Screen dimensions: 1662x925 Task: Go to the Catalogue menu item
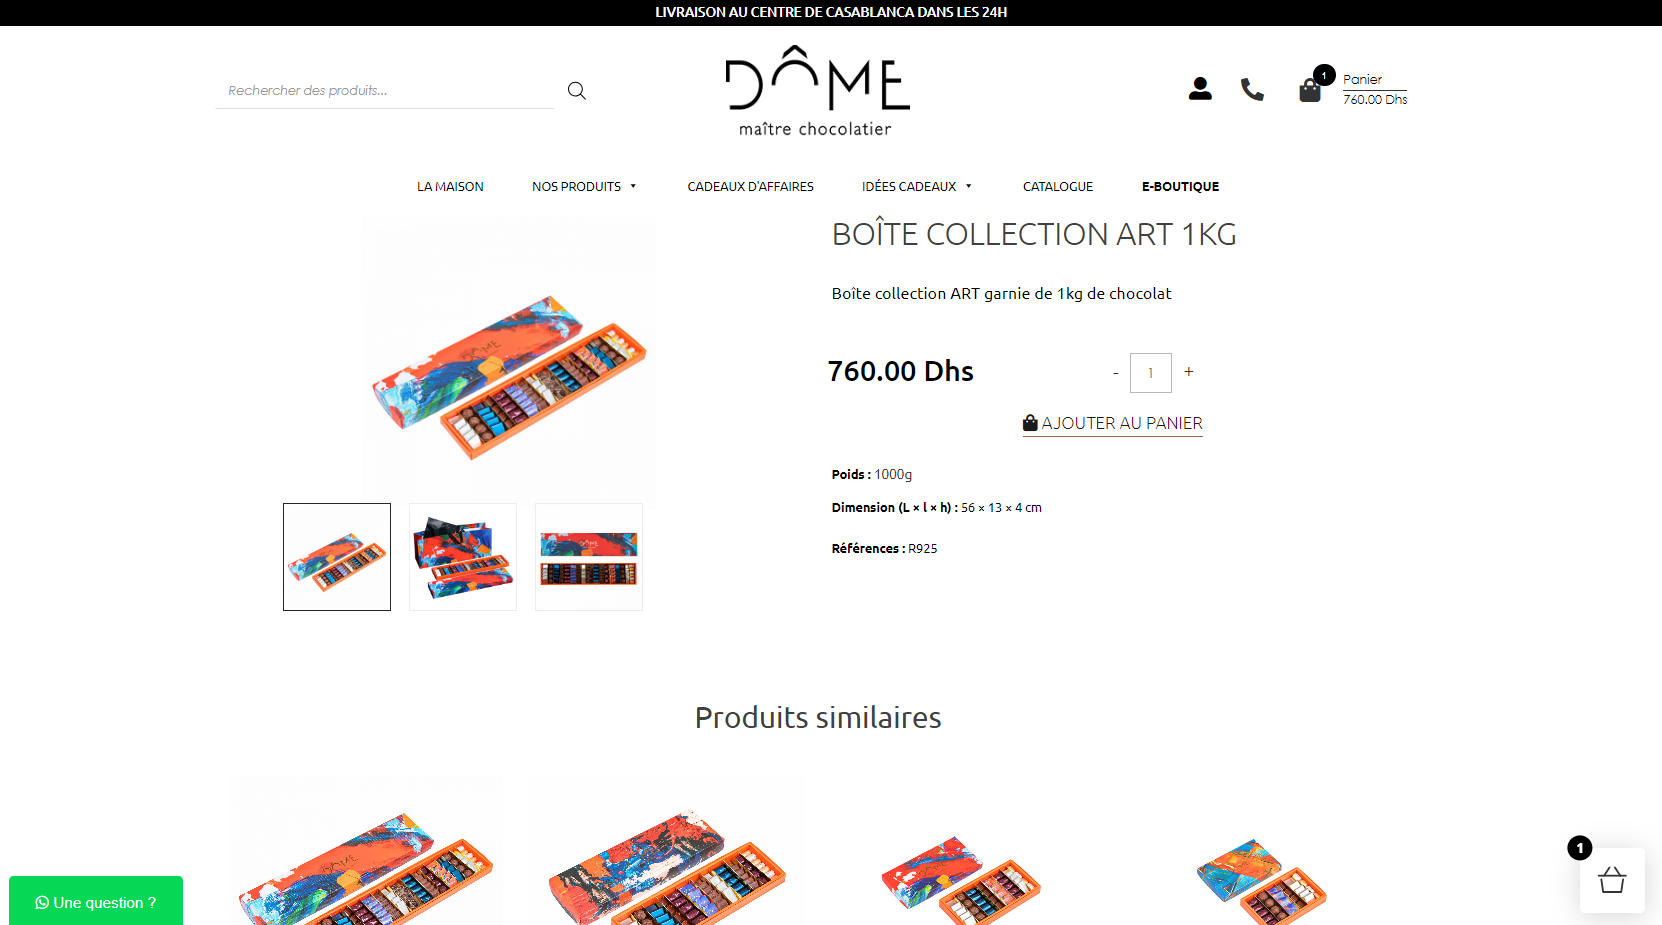(1058, 187)
